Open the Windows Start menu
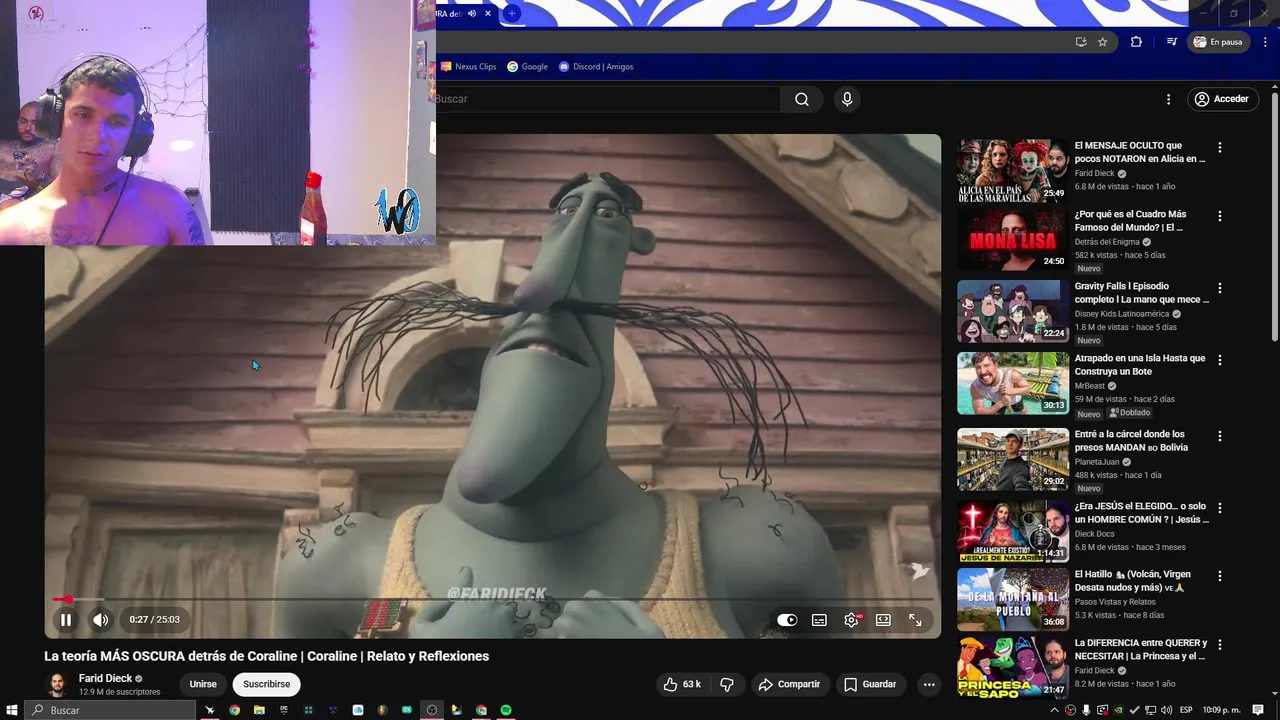 (12, 710)
